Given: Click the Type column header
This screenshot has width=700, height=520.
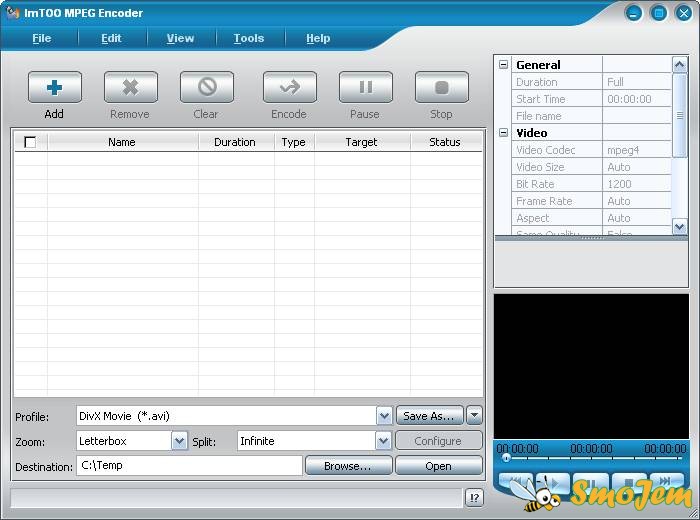Looking at the screenshot, I should [x=294, y=142].
